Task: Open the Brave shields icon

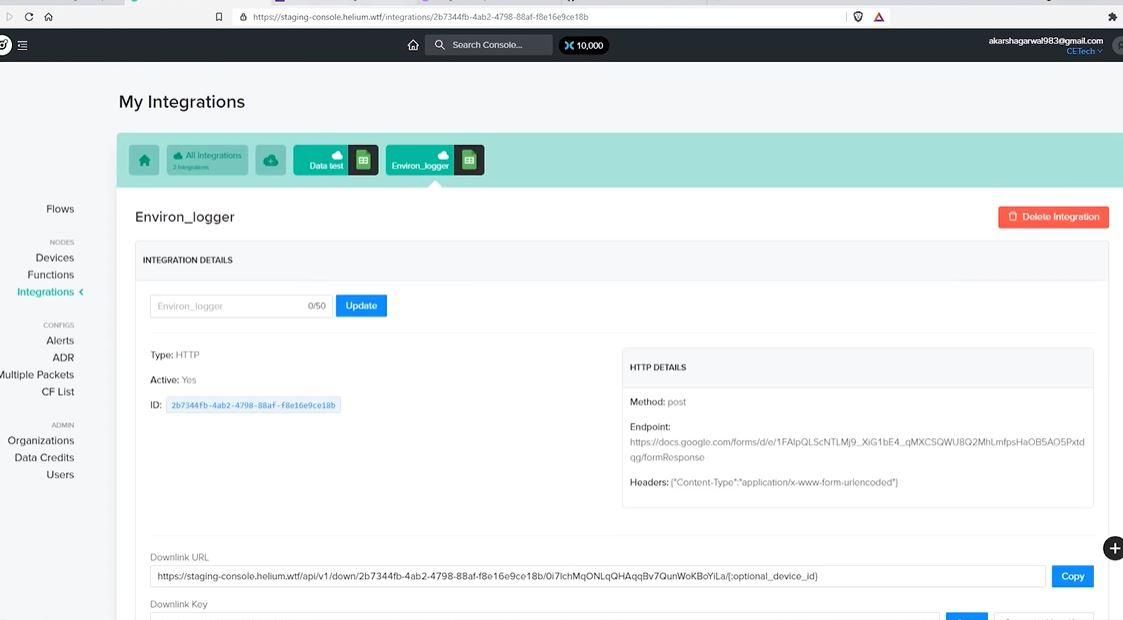Action: [858, 16]
